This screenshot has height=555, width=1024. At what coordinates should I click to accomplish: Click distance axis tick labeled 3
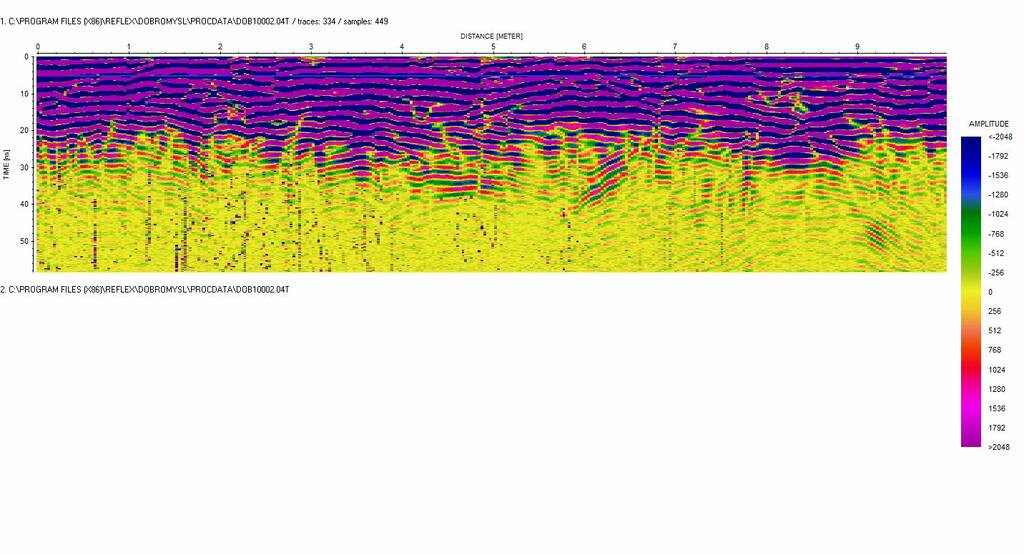tap(311, 47)
